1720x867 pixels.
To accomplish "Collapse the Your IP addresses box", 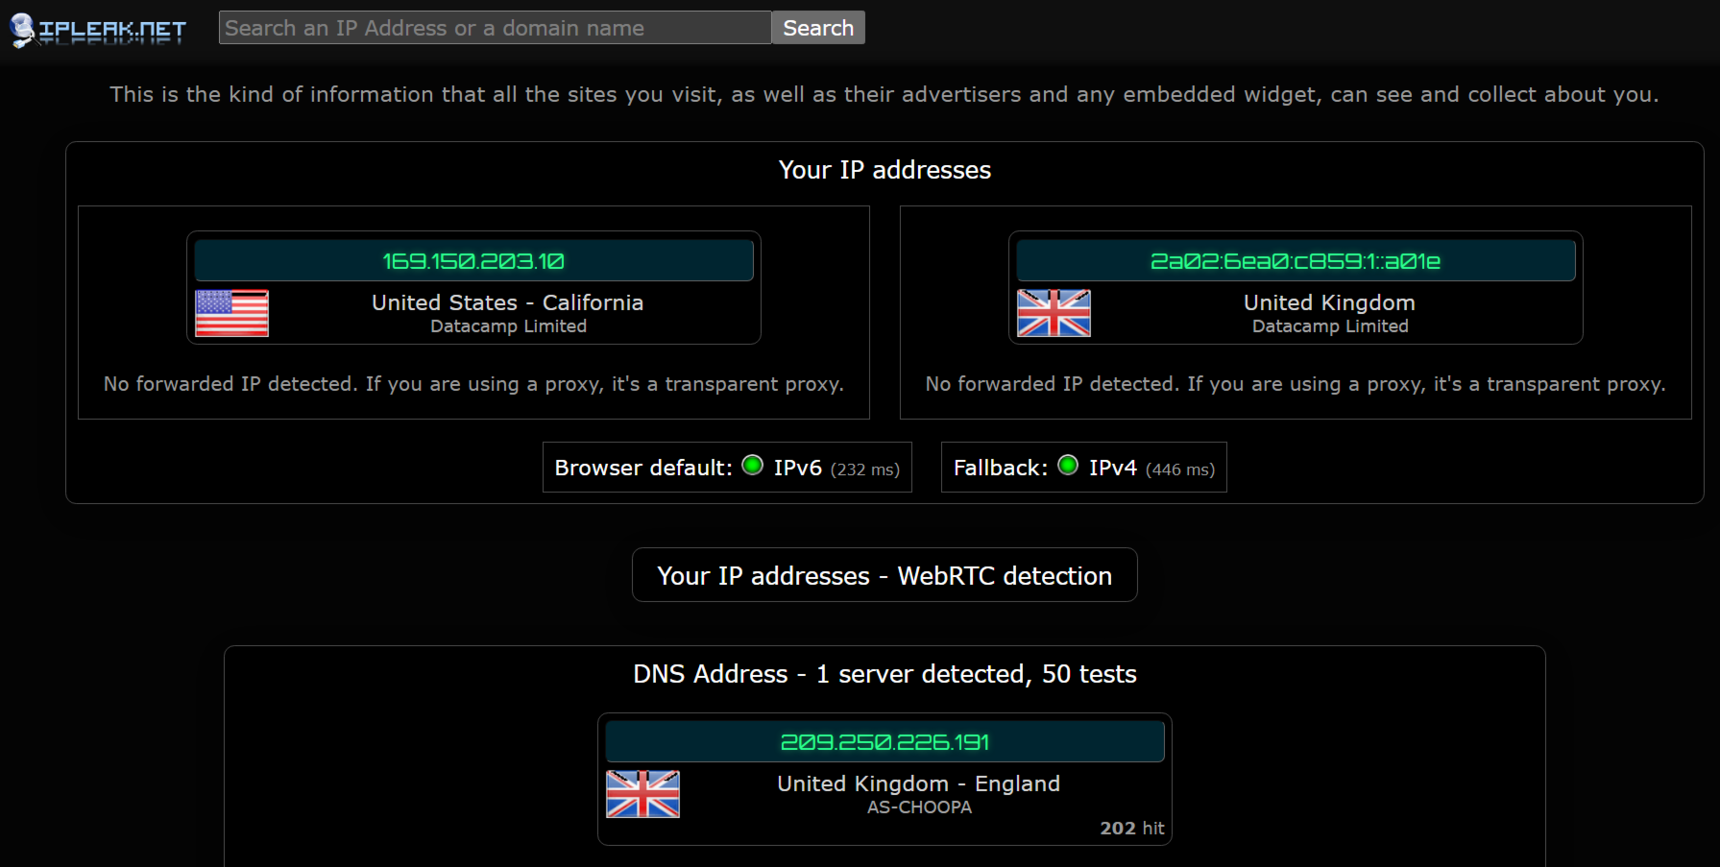I will [884, 170].
